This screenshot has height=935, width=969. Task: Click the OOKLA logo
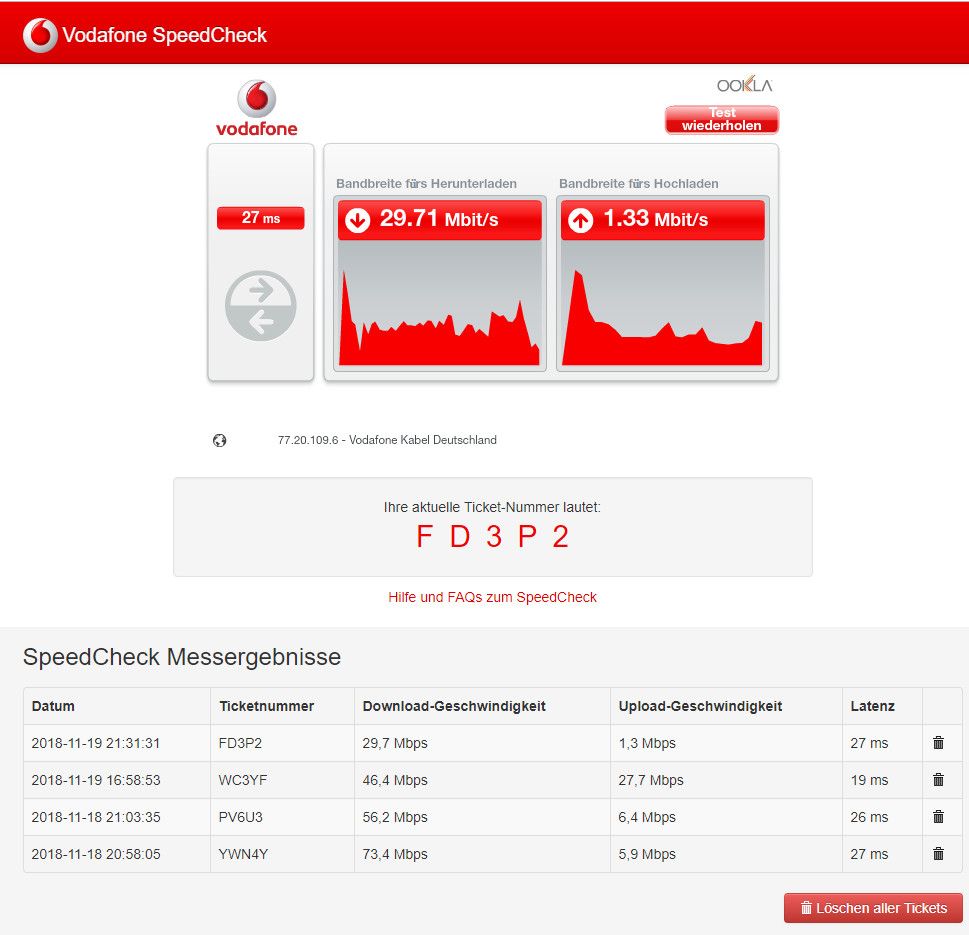[744, 85]
